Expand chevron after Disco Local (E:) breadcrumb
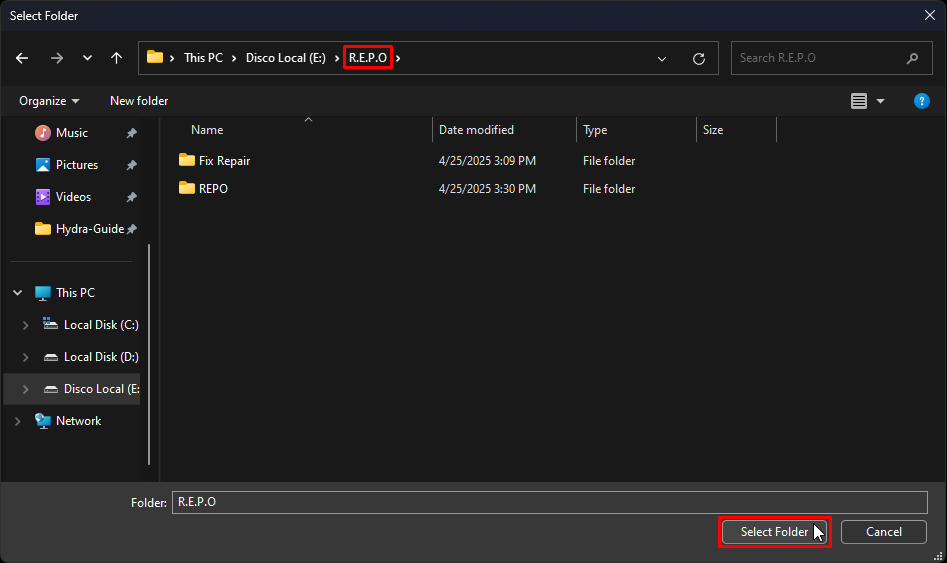The width and height of the screenshot is (947, 563). point(337,58)
